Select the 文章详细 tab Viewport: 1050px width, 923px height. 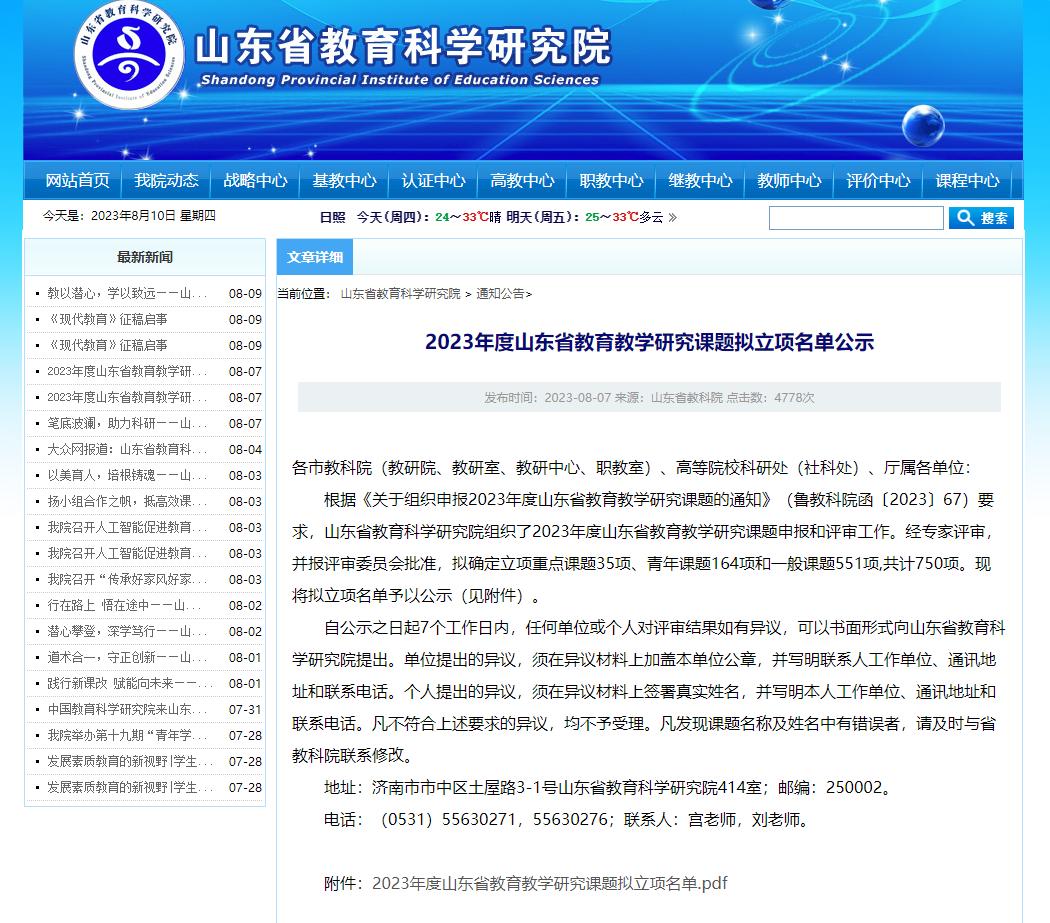point(315,257)
